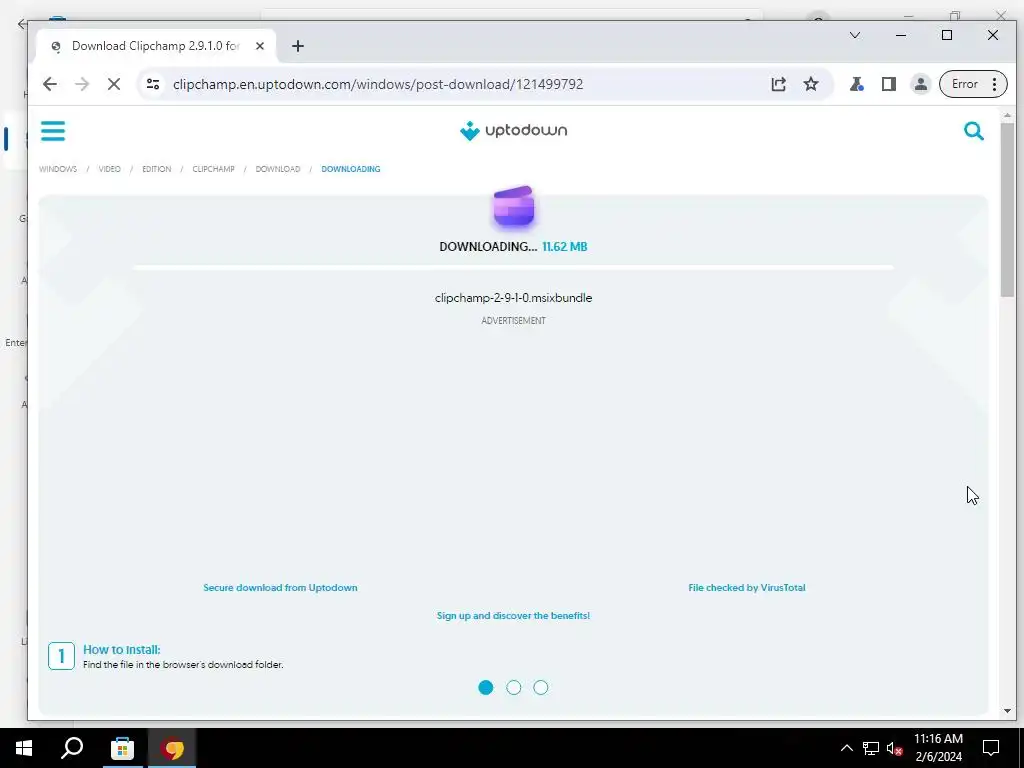Click the download progress bar
Screen dimensions: 1024x768
(513, 268)
